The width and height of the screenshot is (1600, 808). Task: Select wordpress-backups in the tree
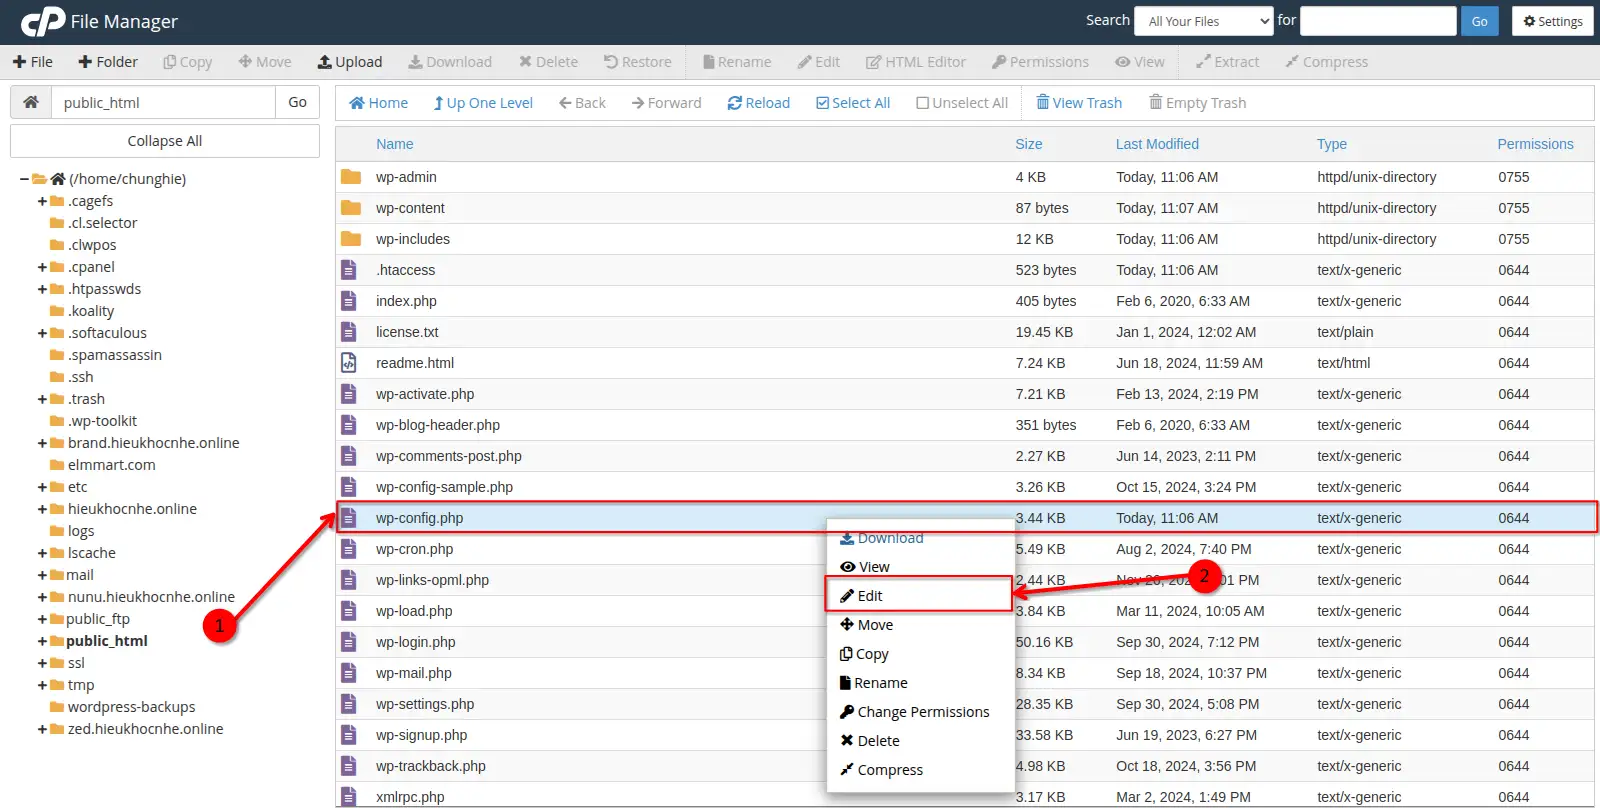pyautogui.click(x=131, y=707)
